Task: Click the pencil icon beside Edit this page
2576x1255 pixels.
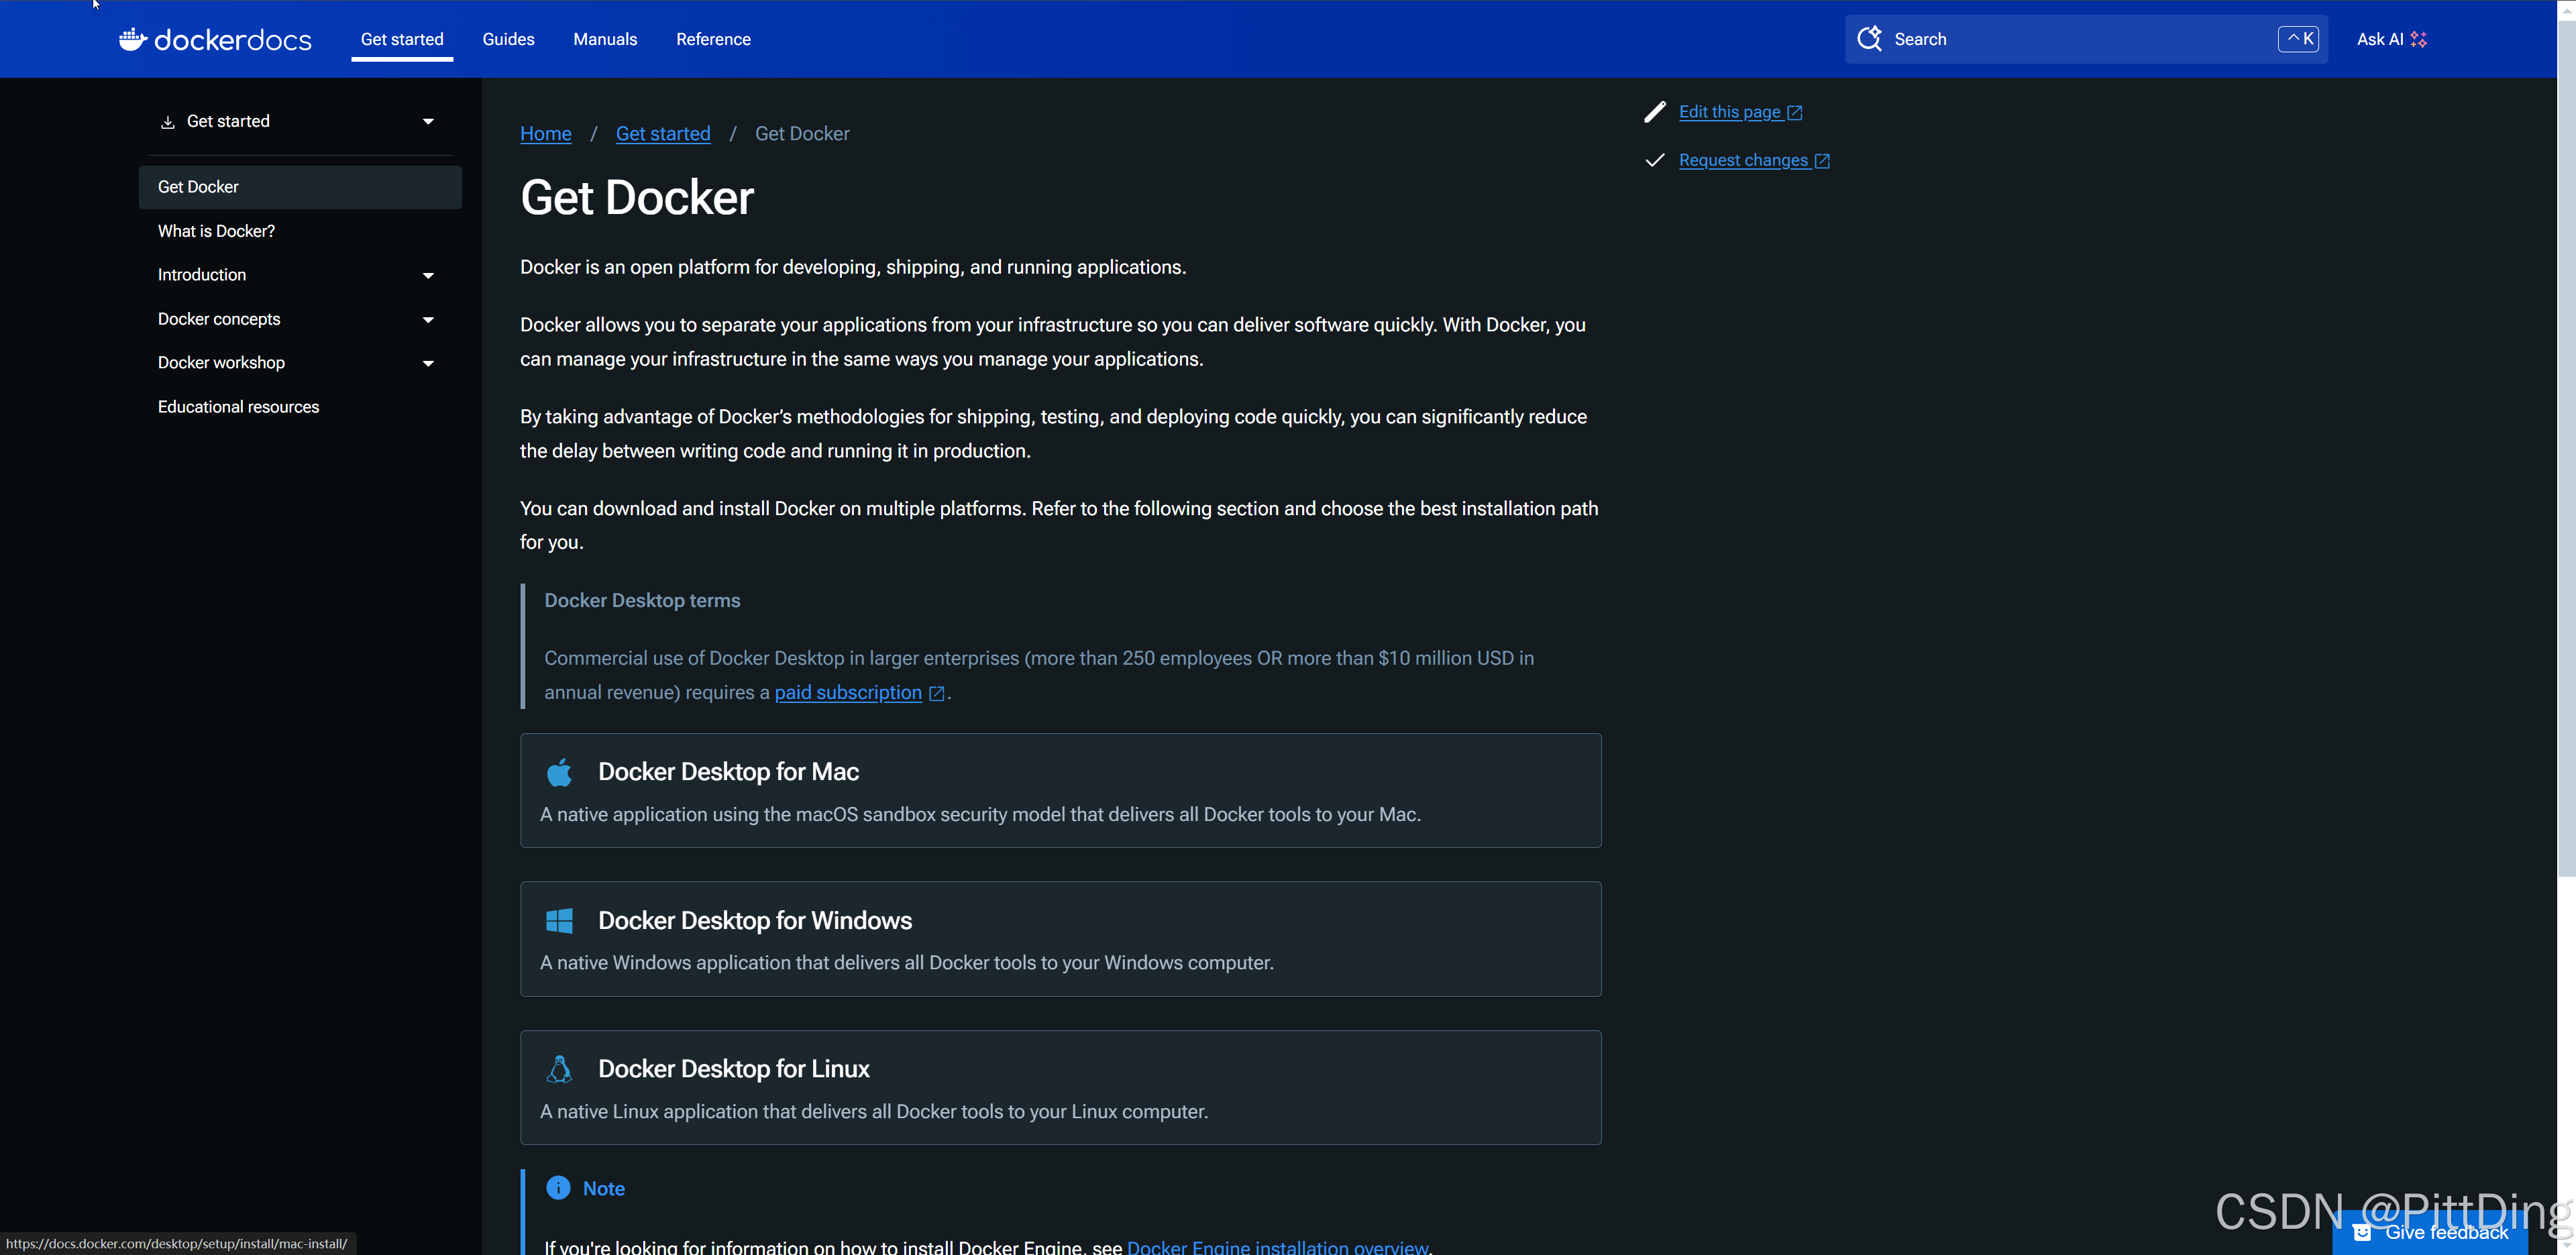Action: pos(1655,112)
